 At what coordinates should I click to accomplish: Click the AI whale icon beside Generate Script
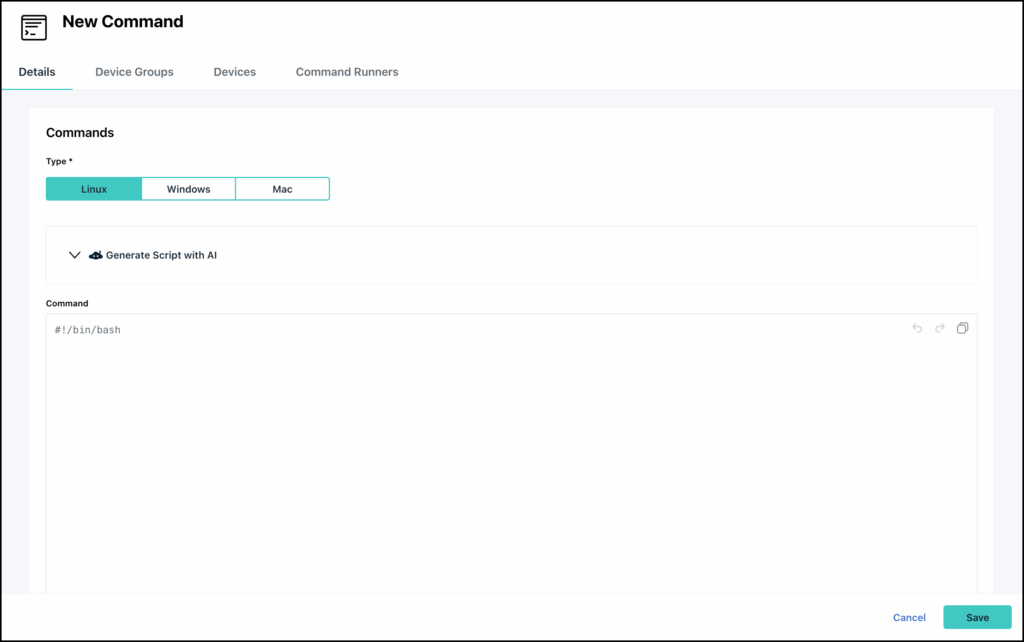(94, 255)
